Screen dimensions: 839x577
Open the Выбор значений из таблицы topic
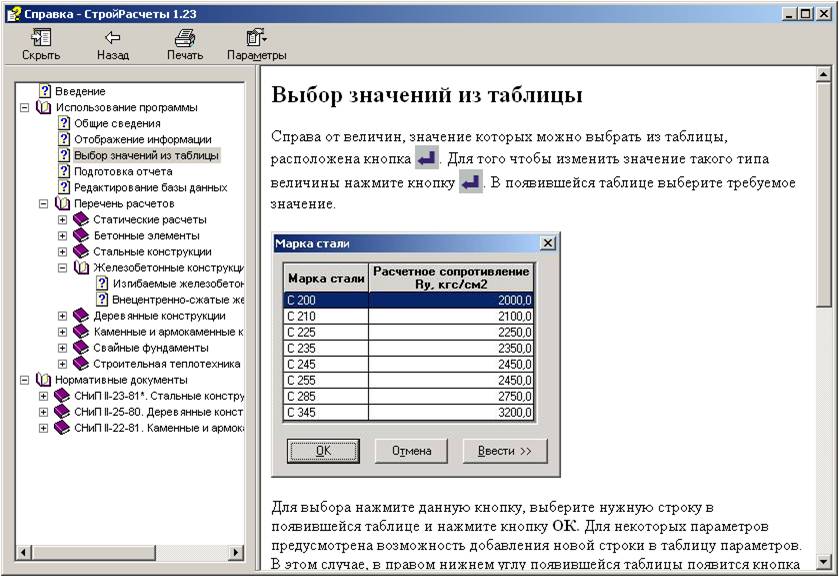click(146, 156)
